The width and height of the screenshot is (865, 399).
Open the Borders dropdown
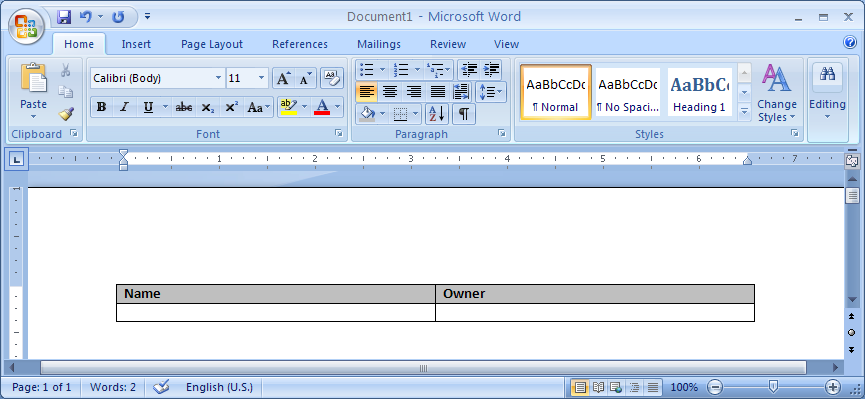tap(416, 114)
